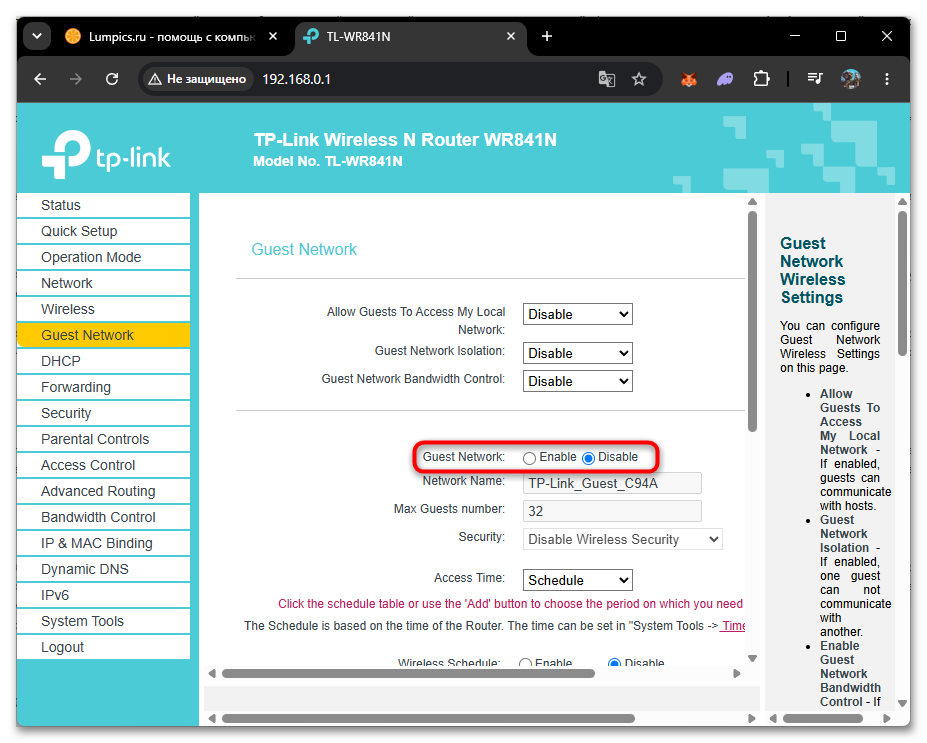The image size is (927, 743).
Task: Open the Wireless menu item
Action: 103,309
